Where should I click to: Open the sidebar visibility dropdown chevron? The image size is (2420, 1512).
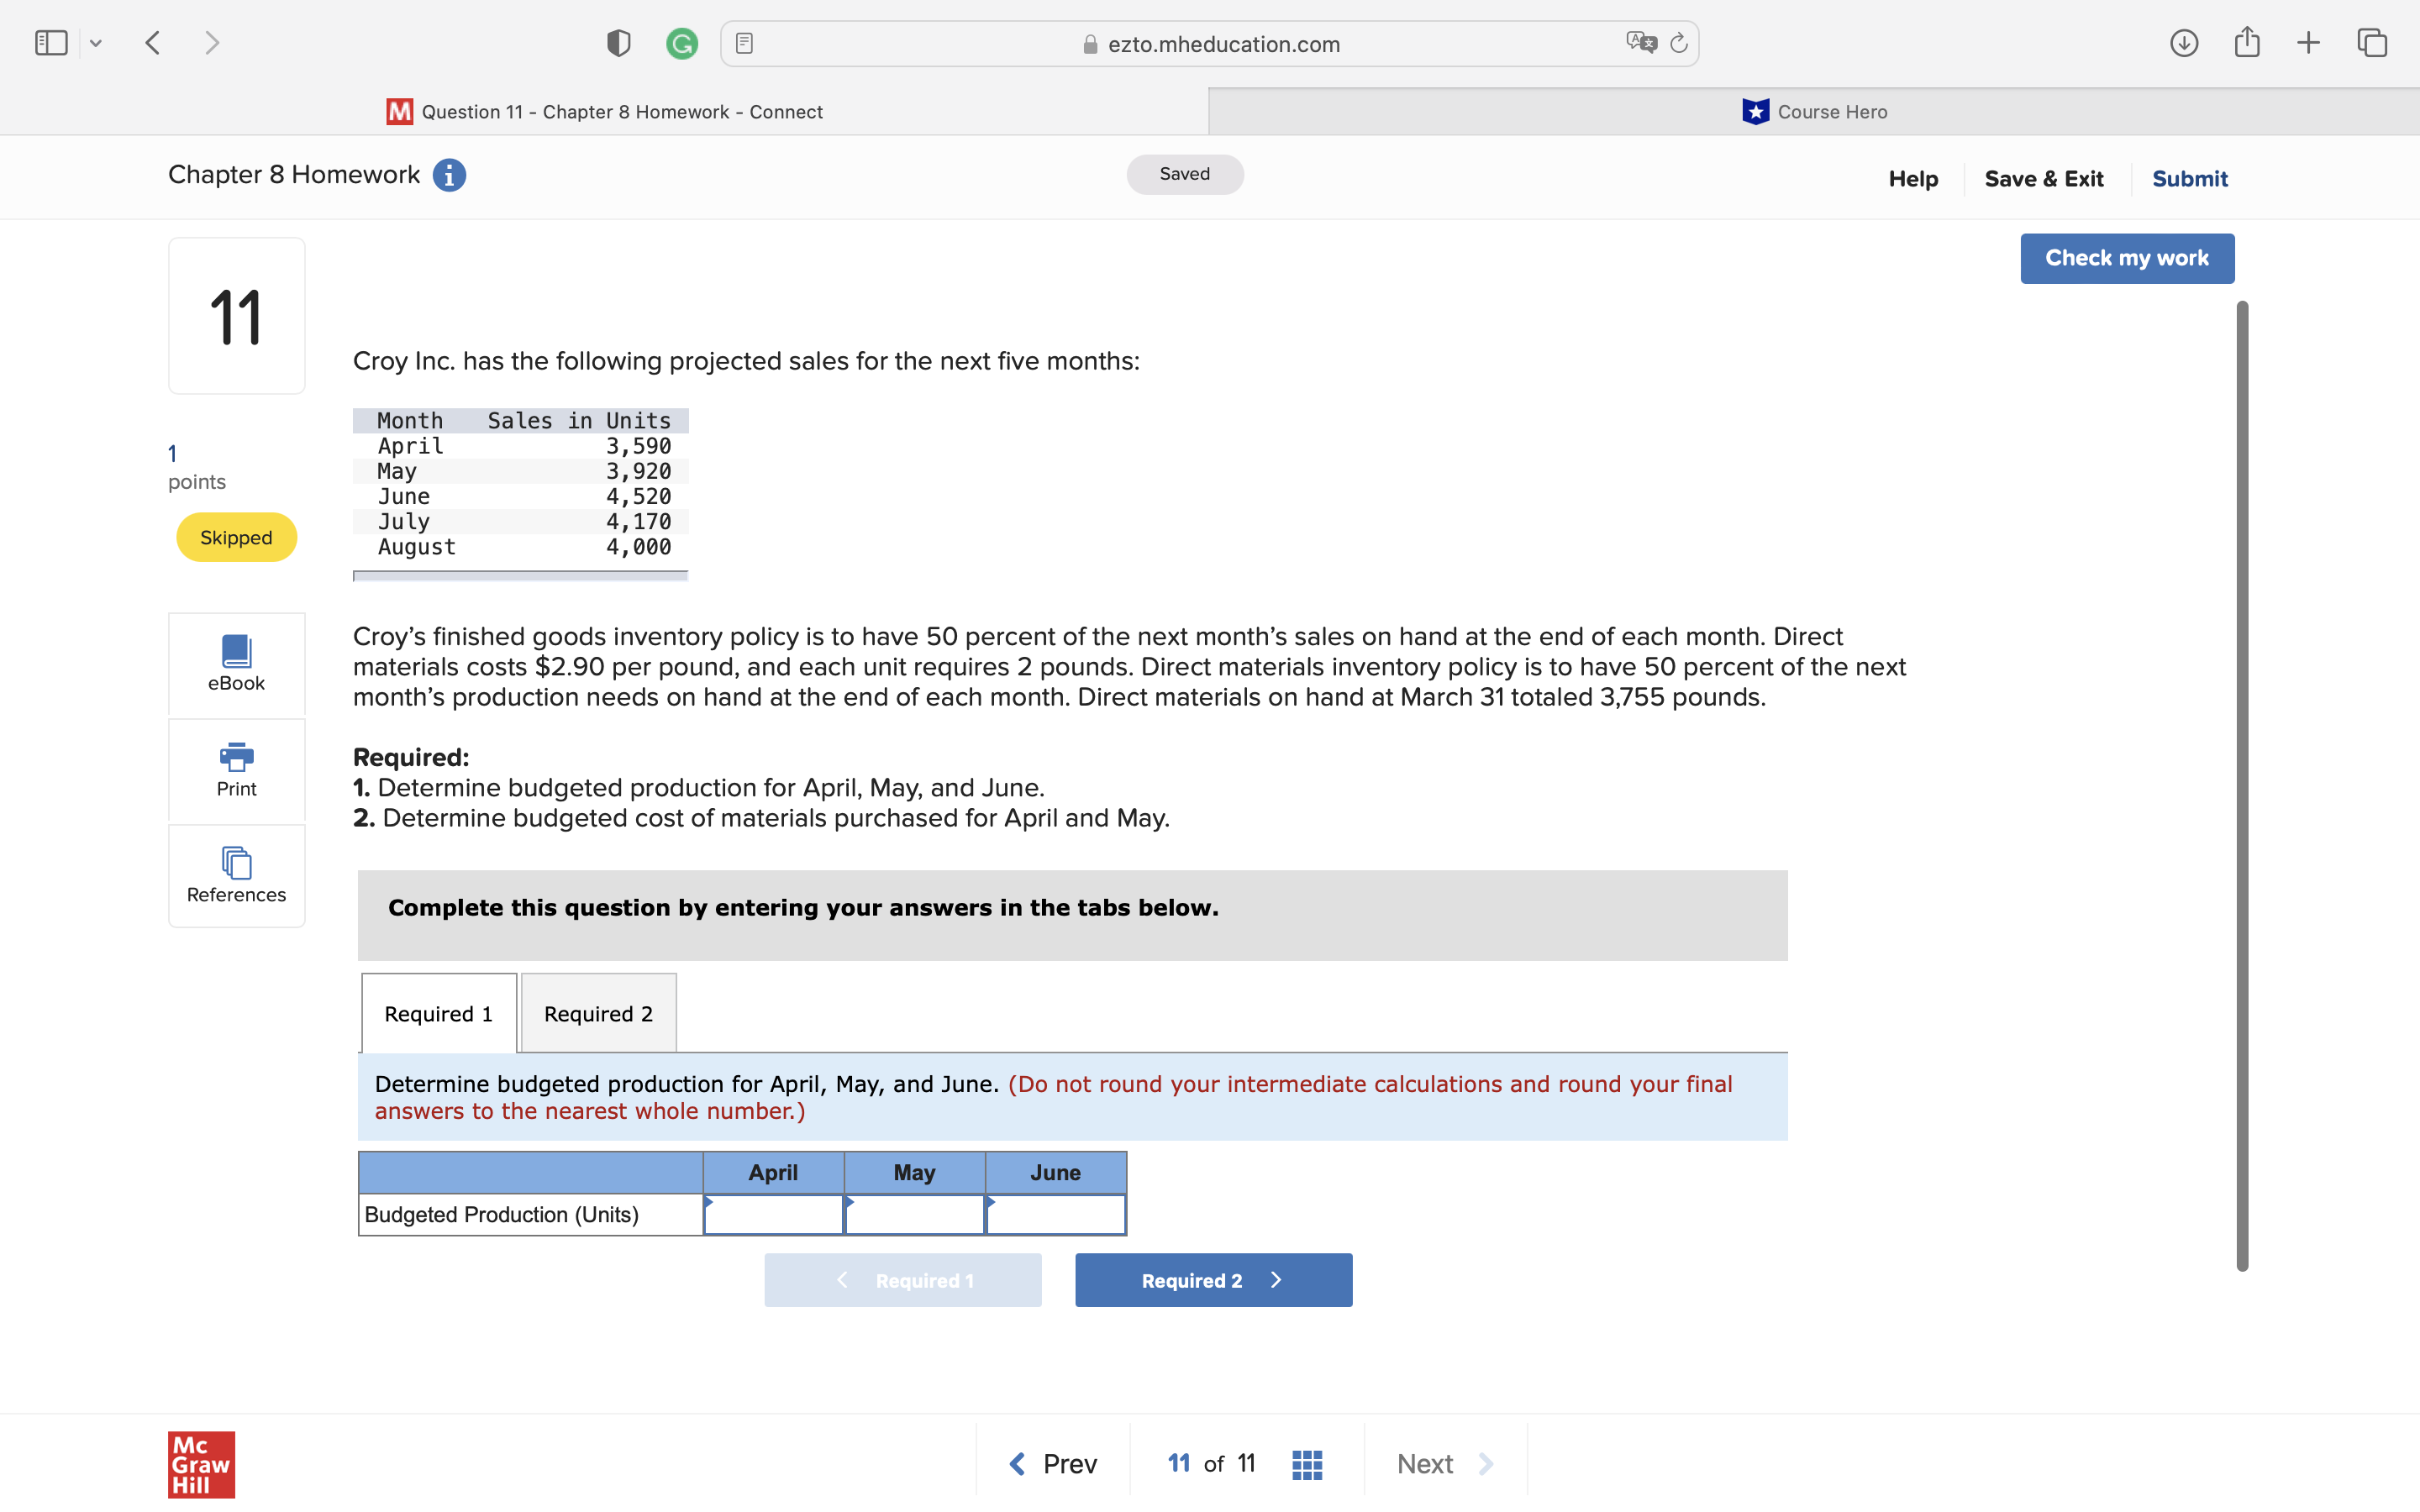click(96, 42)
